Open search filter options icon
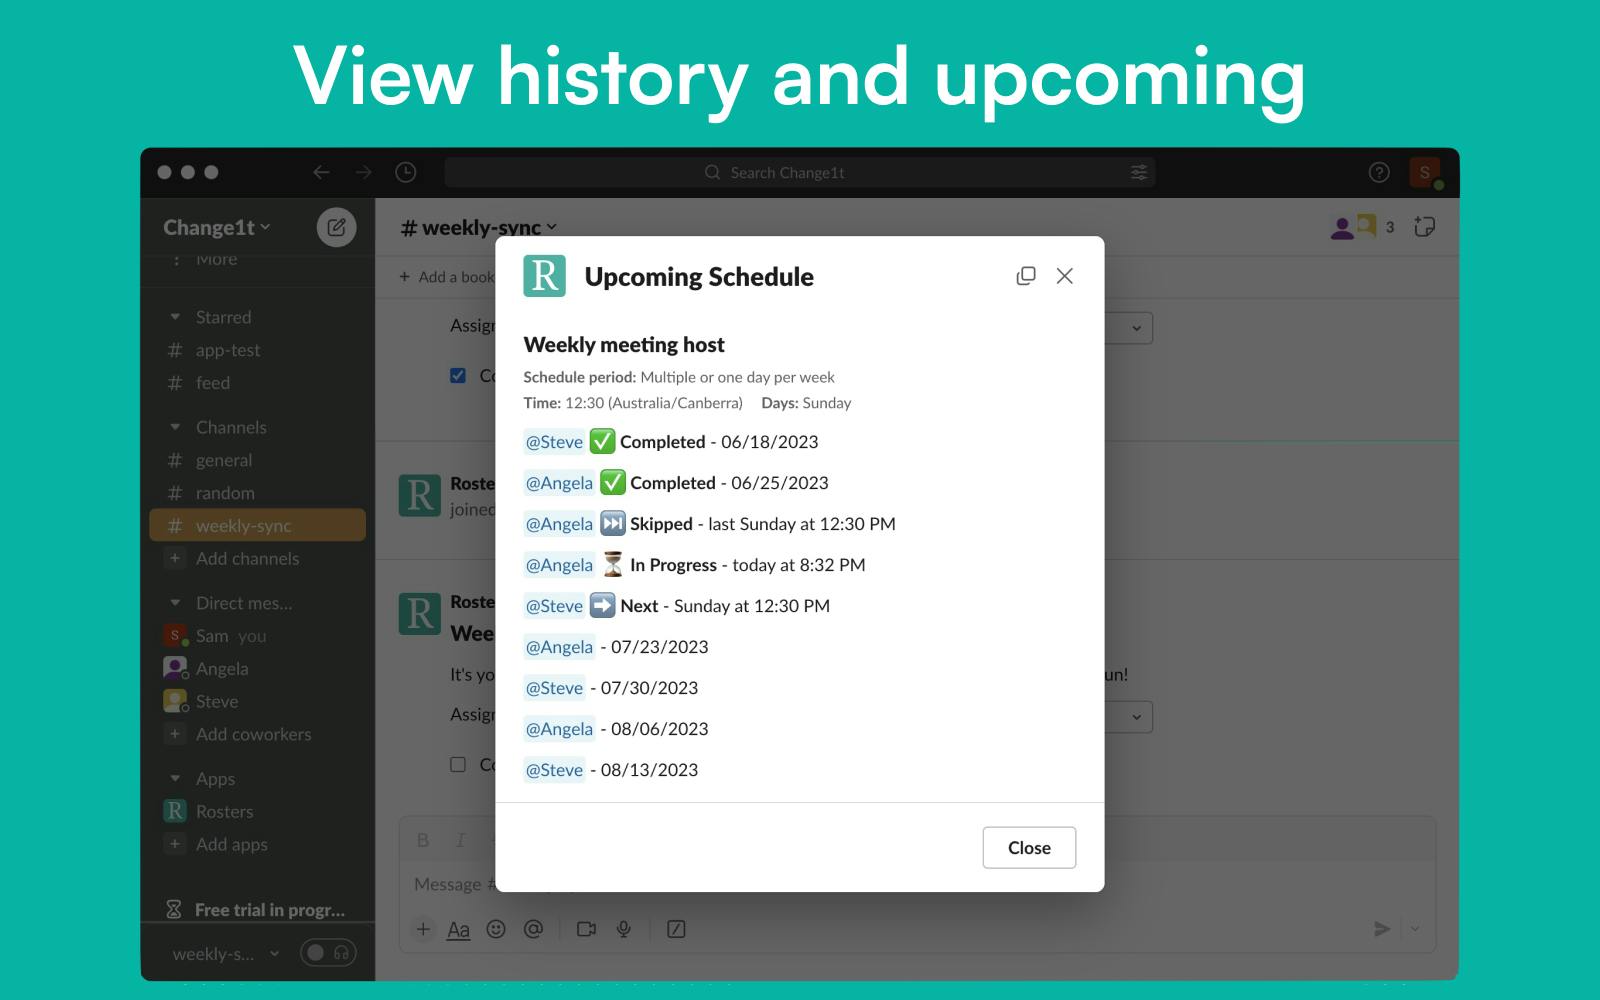 [1138, 172]
